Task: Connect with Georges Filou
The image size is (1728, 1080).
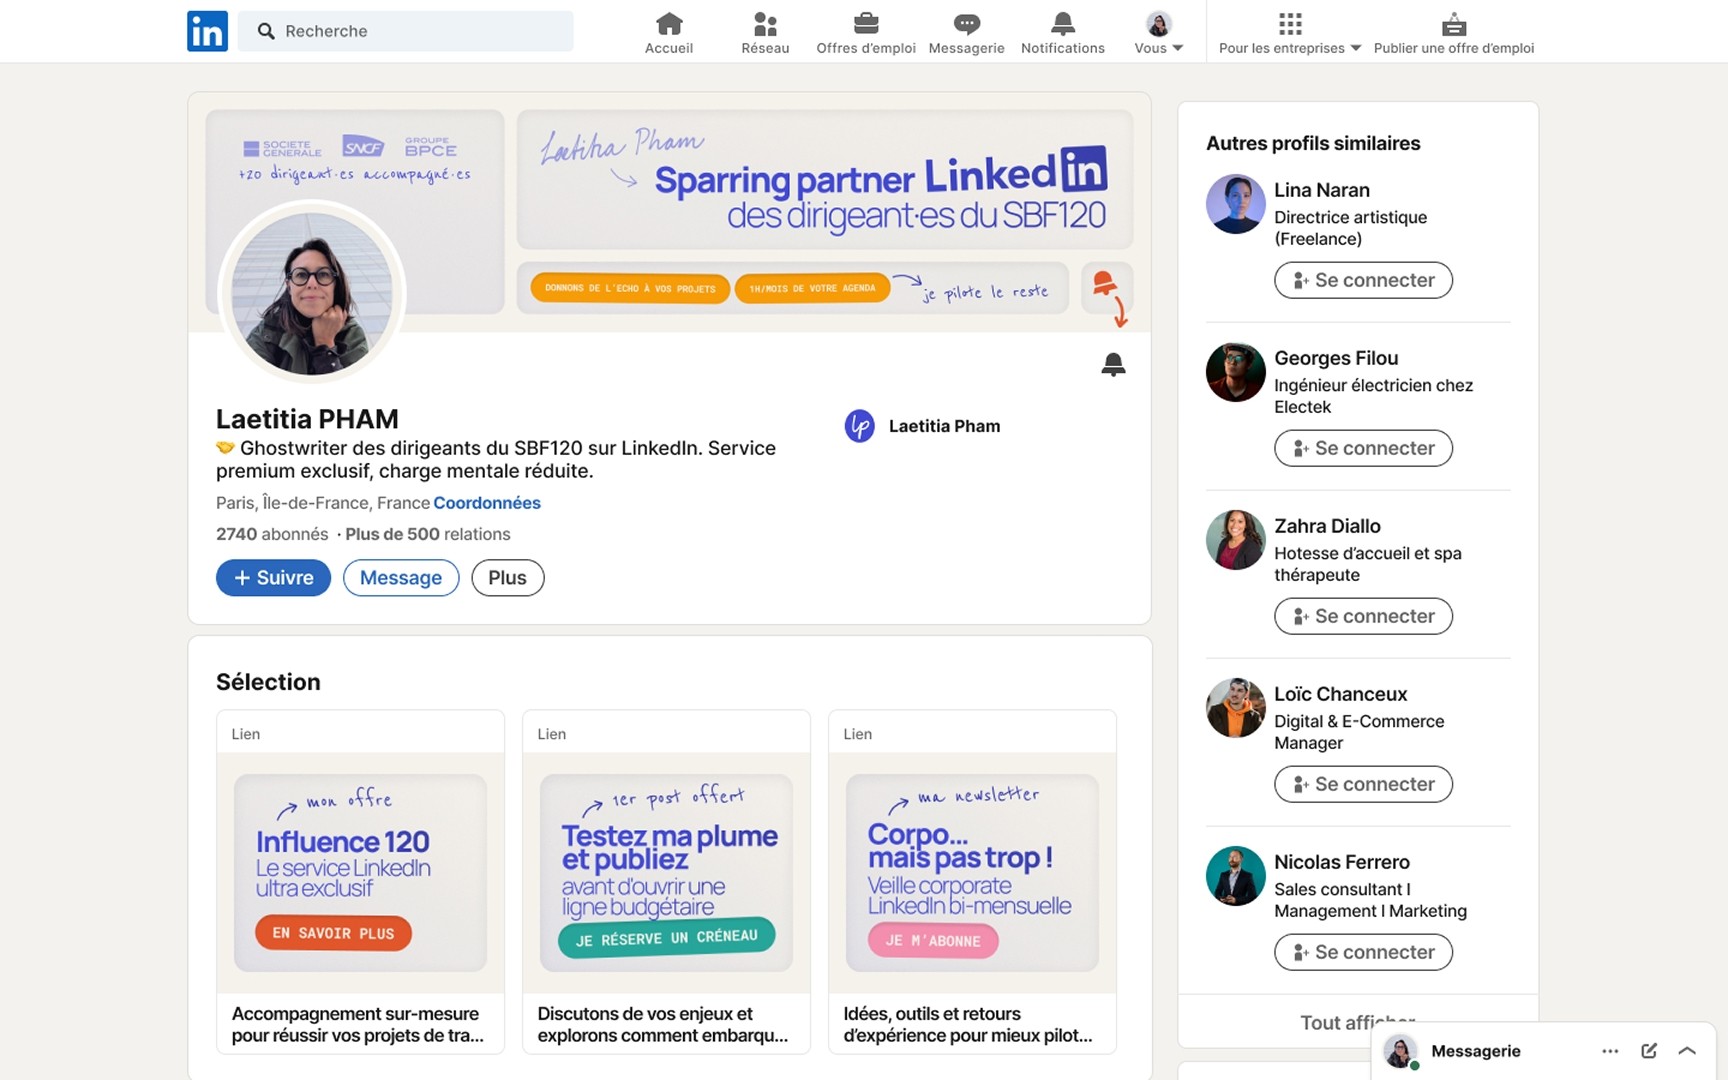Action: pyautogui.click(x=1363, y=448)
